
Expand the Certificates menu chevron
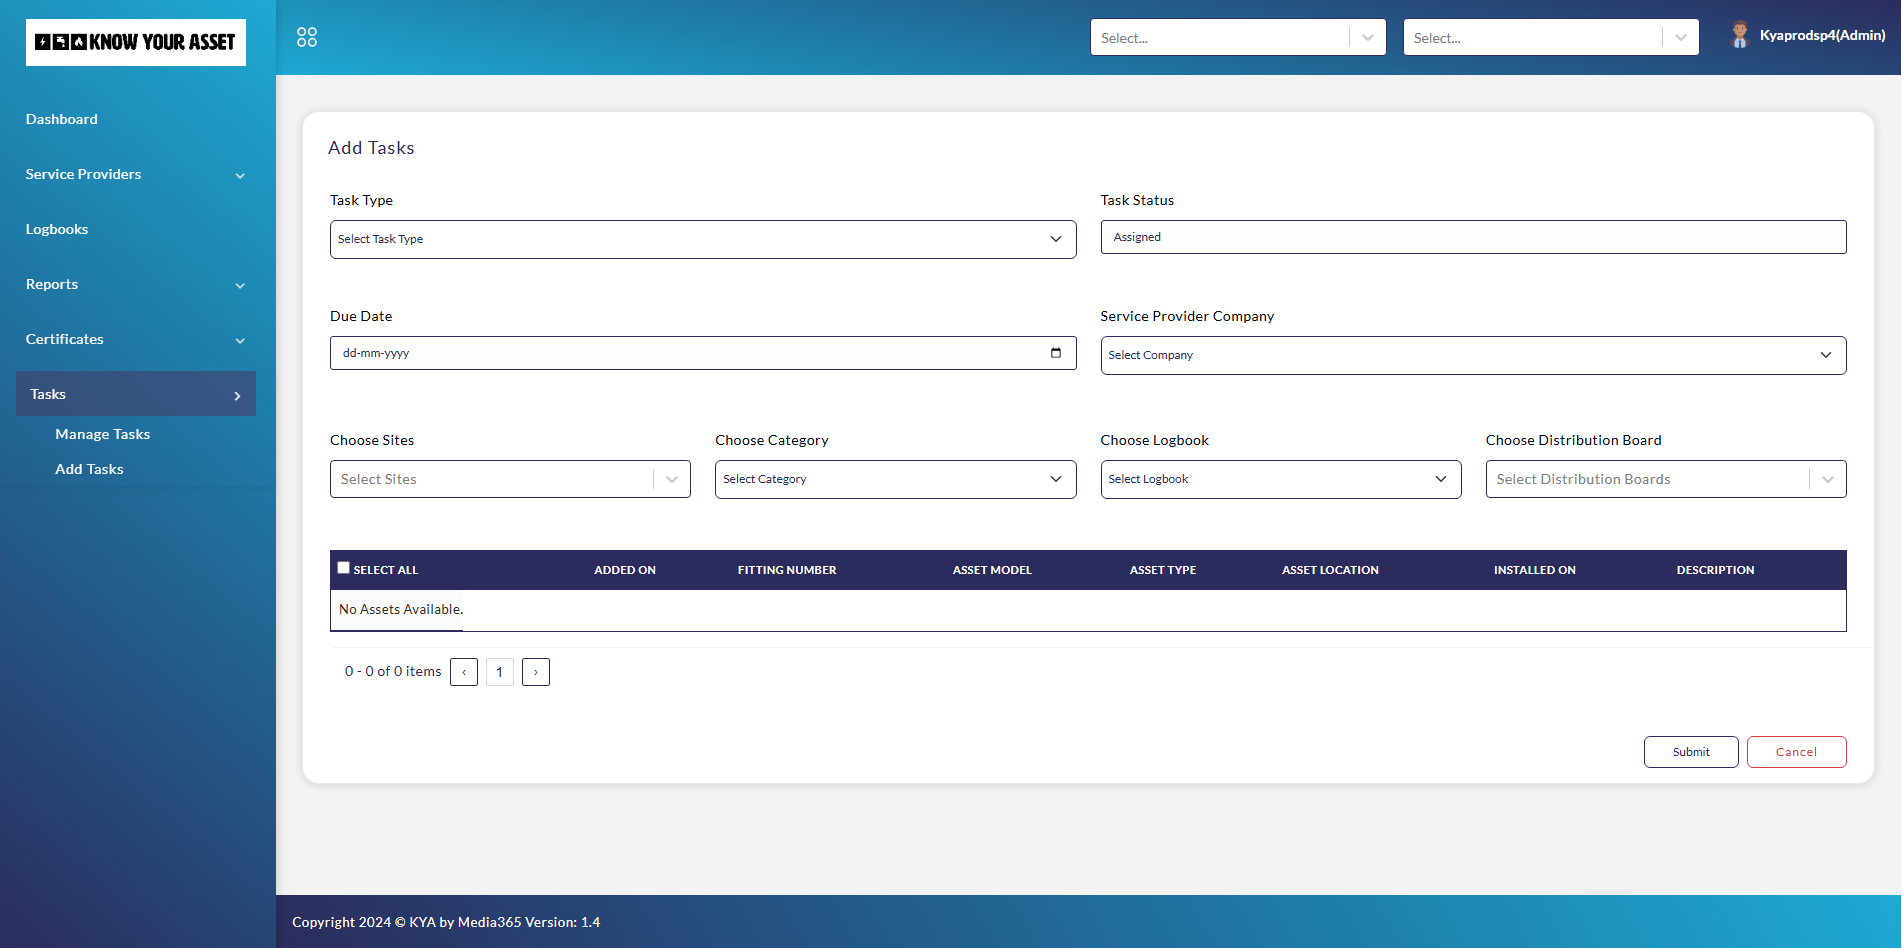(x=240, y=340)
